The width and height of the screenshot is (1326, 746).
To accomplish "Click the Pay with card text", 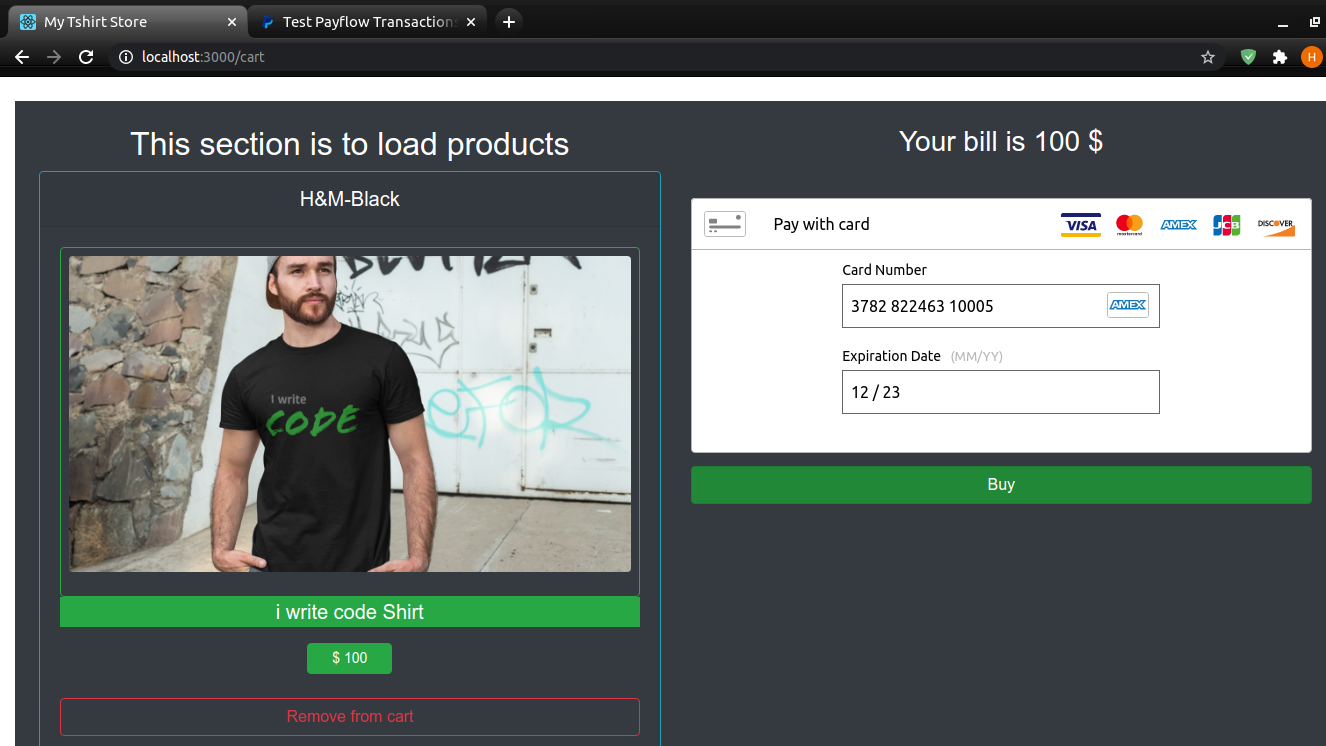I will pos(821,224).
